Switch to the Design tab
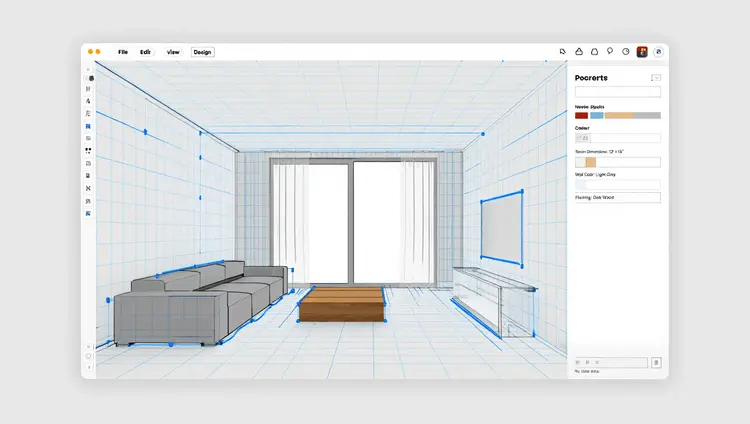Image resolution: width=750 pixels, height=424 pixels. pos(202,52)
